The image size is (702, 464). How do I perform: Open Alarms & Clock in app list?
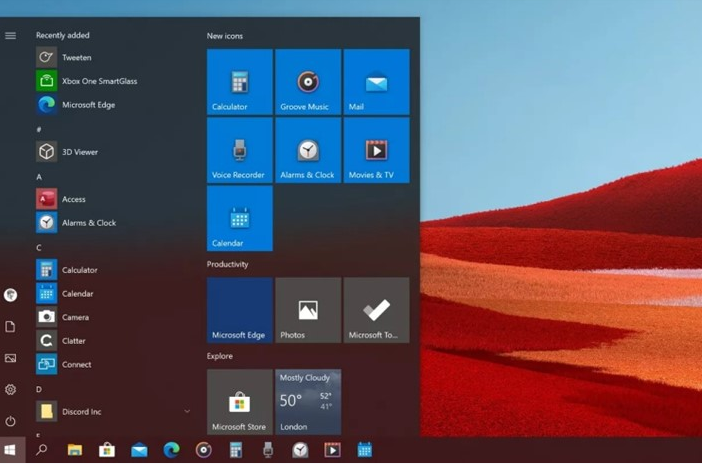point(112,223)
